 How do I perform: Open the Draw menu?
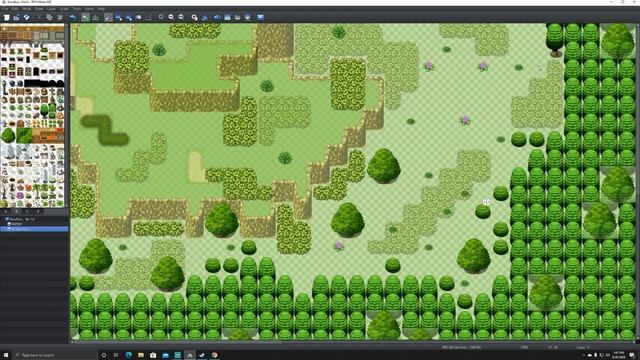(39, 9)
